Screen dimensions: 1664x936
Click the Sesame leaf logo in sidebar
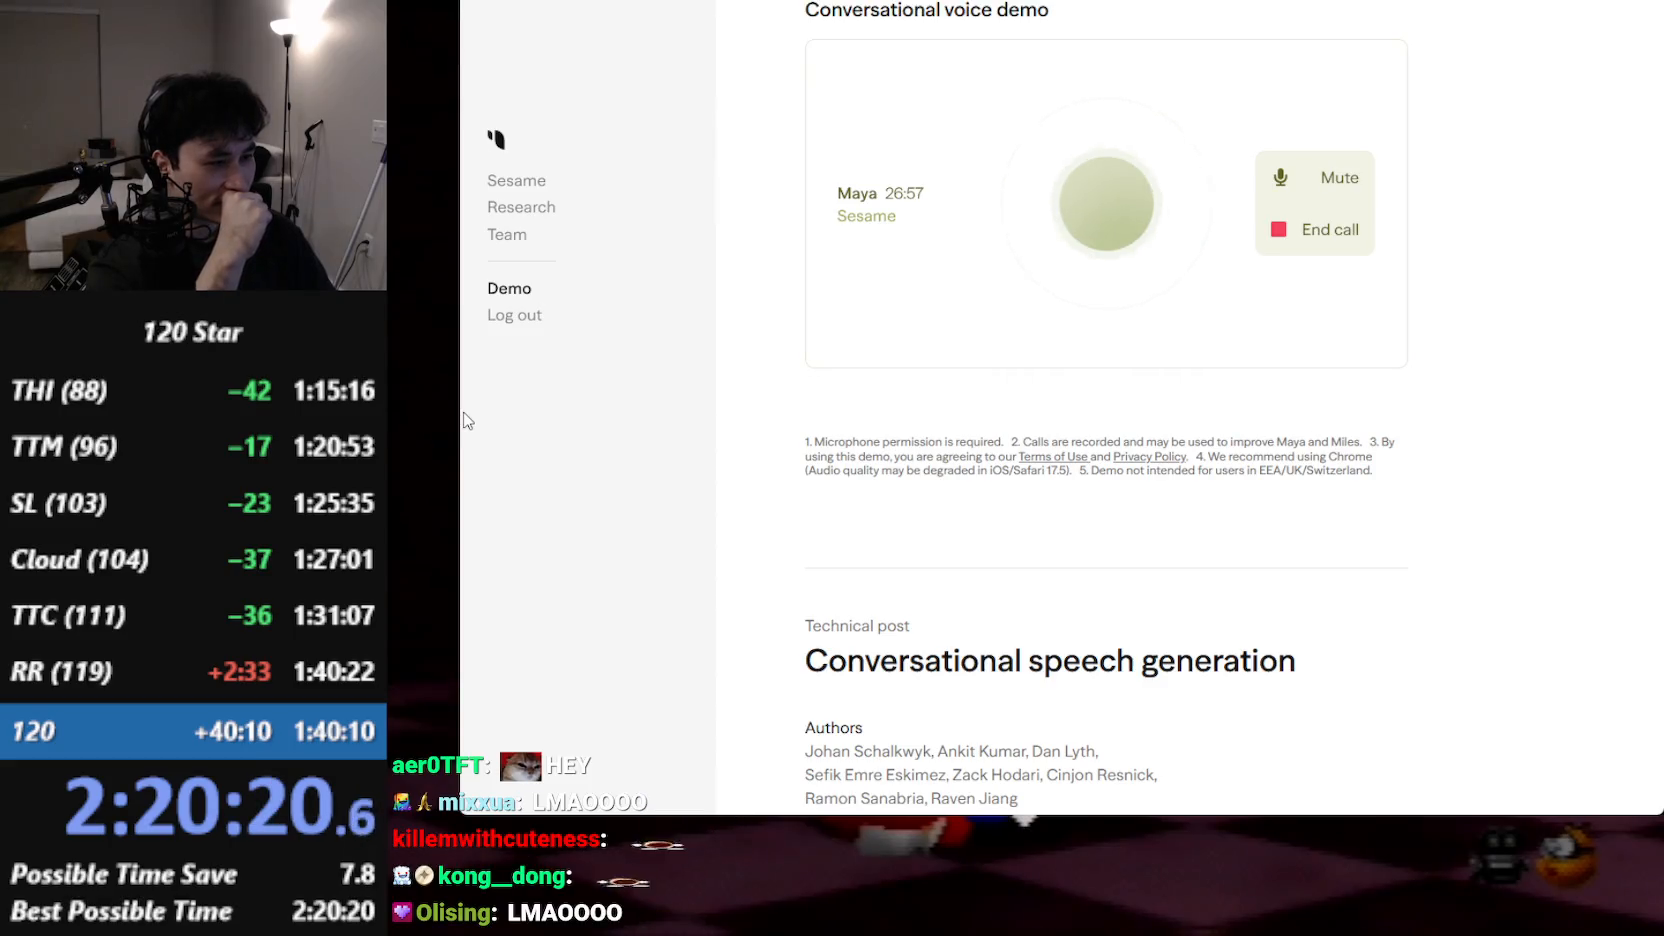point(496,140)
